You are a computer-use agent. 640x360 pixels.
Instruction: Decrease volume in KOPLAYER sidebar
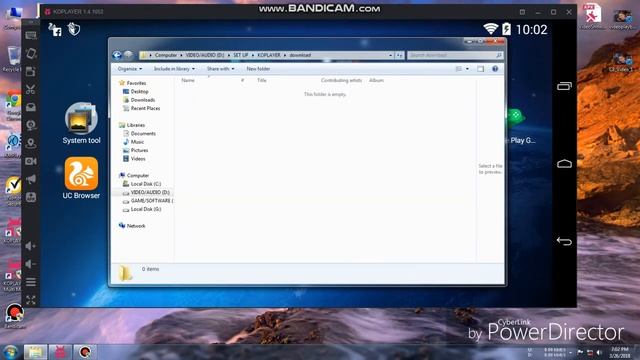[x=31, y=264]
